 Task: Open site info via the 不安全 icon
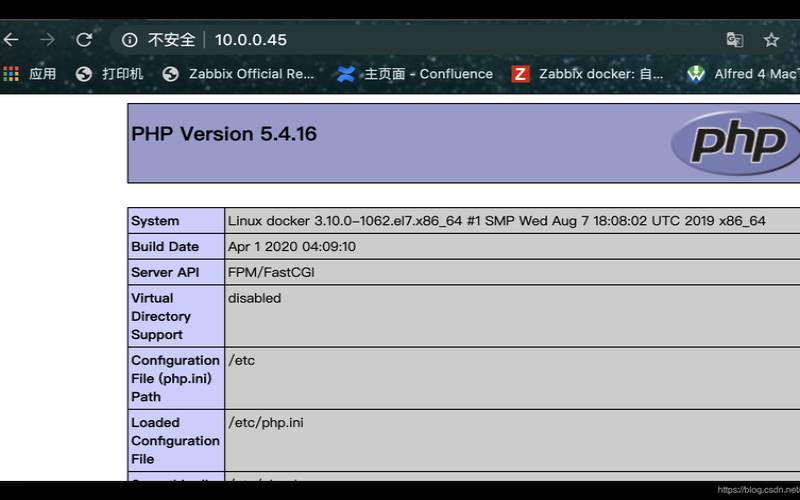click(130, 40)
